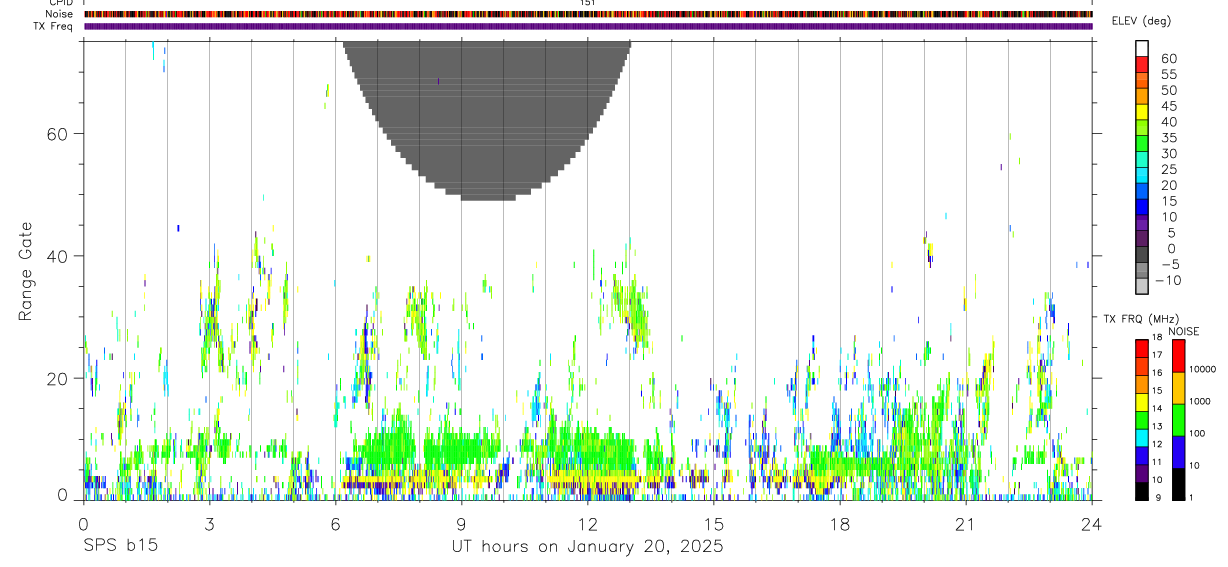Pick the green 100–1000 NOISE swatch
The image size is (1228, 567).
[1179, 420]
